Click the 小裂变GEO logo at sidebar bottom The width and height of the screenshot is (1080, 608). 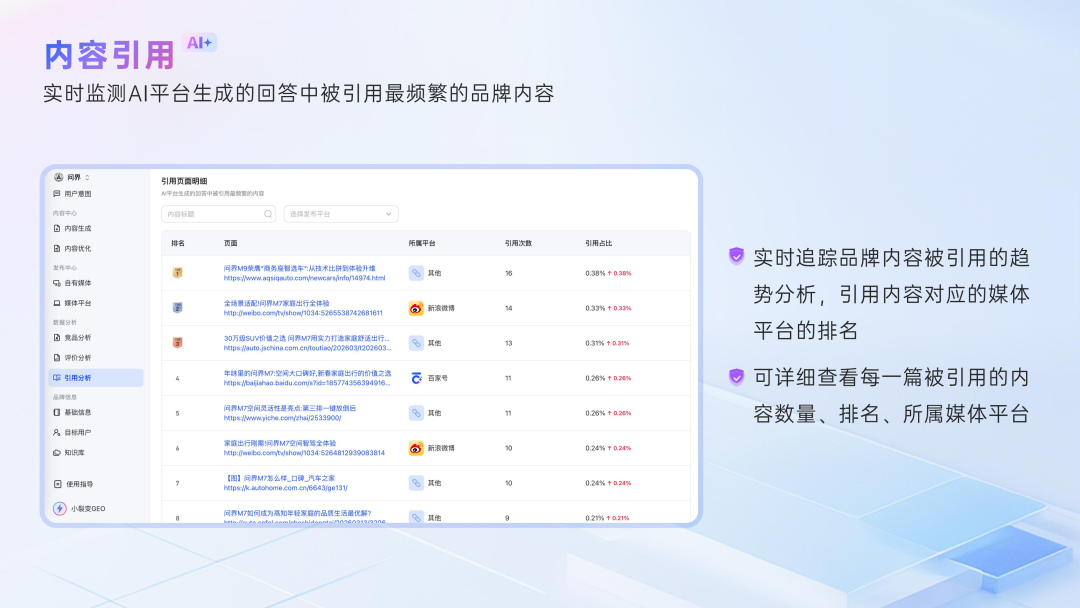coord(61,507)
